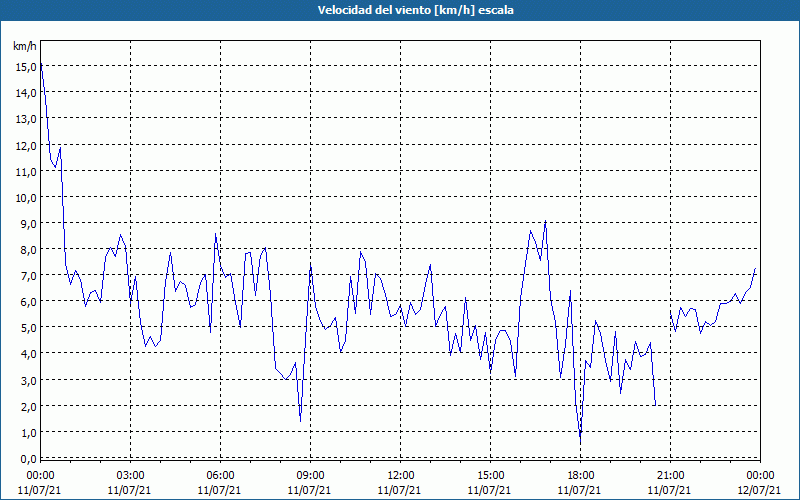Viewport: 800px width, 500px height.
Task: Click the '8,0' y-axis value
Action: (x=28, y=249)
